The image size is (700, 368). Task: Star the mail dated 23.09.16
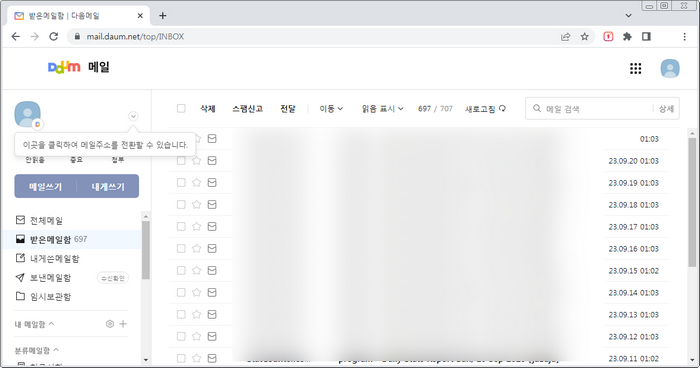pos(196,248)
